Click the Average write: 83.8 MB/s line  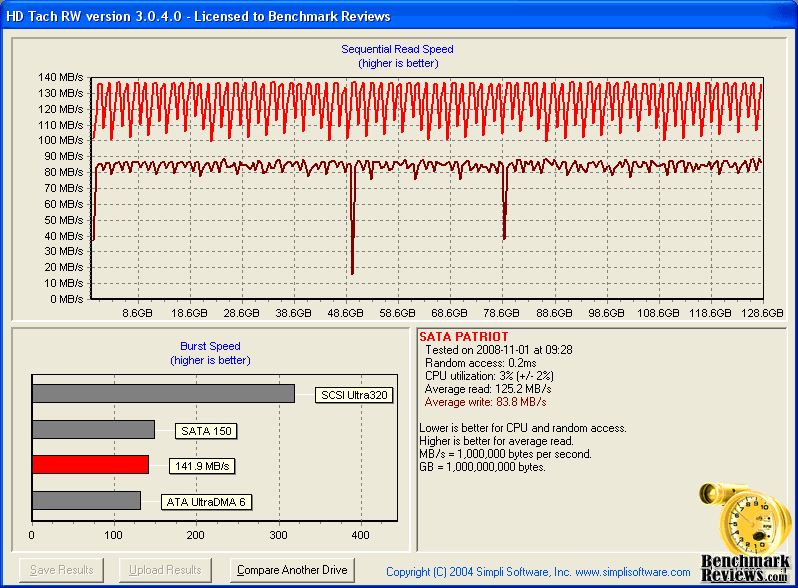tap(486, 402)
